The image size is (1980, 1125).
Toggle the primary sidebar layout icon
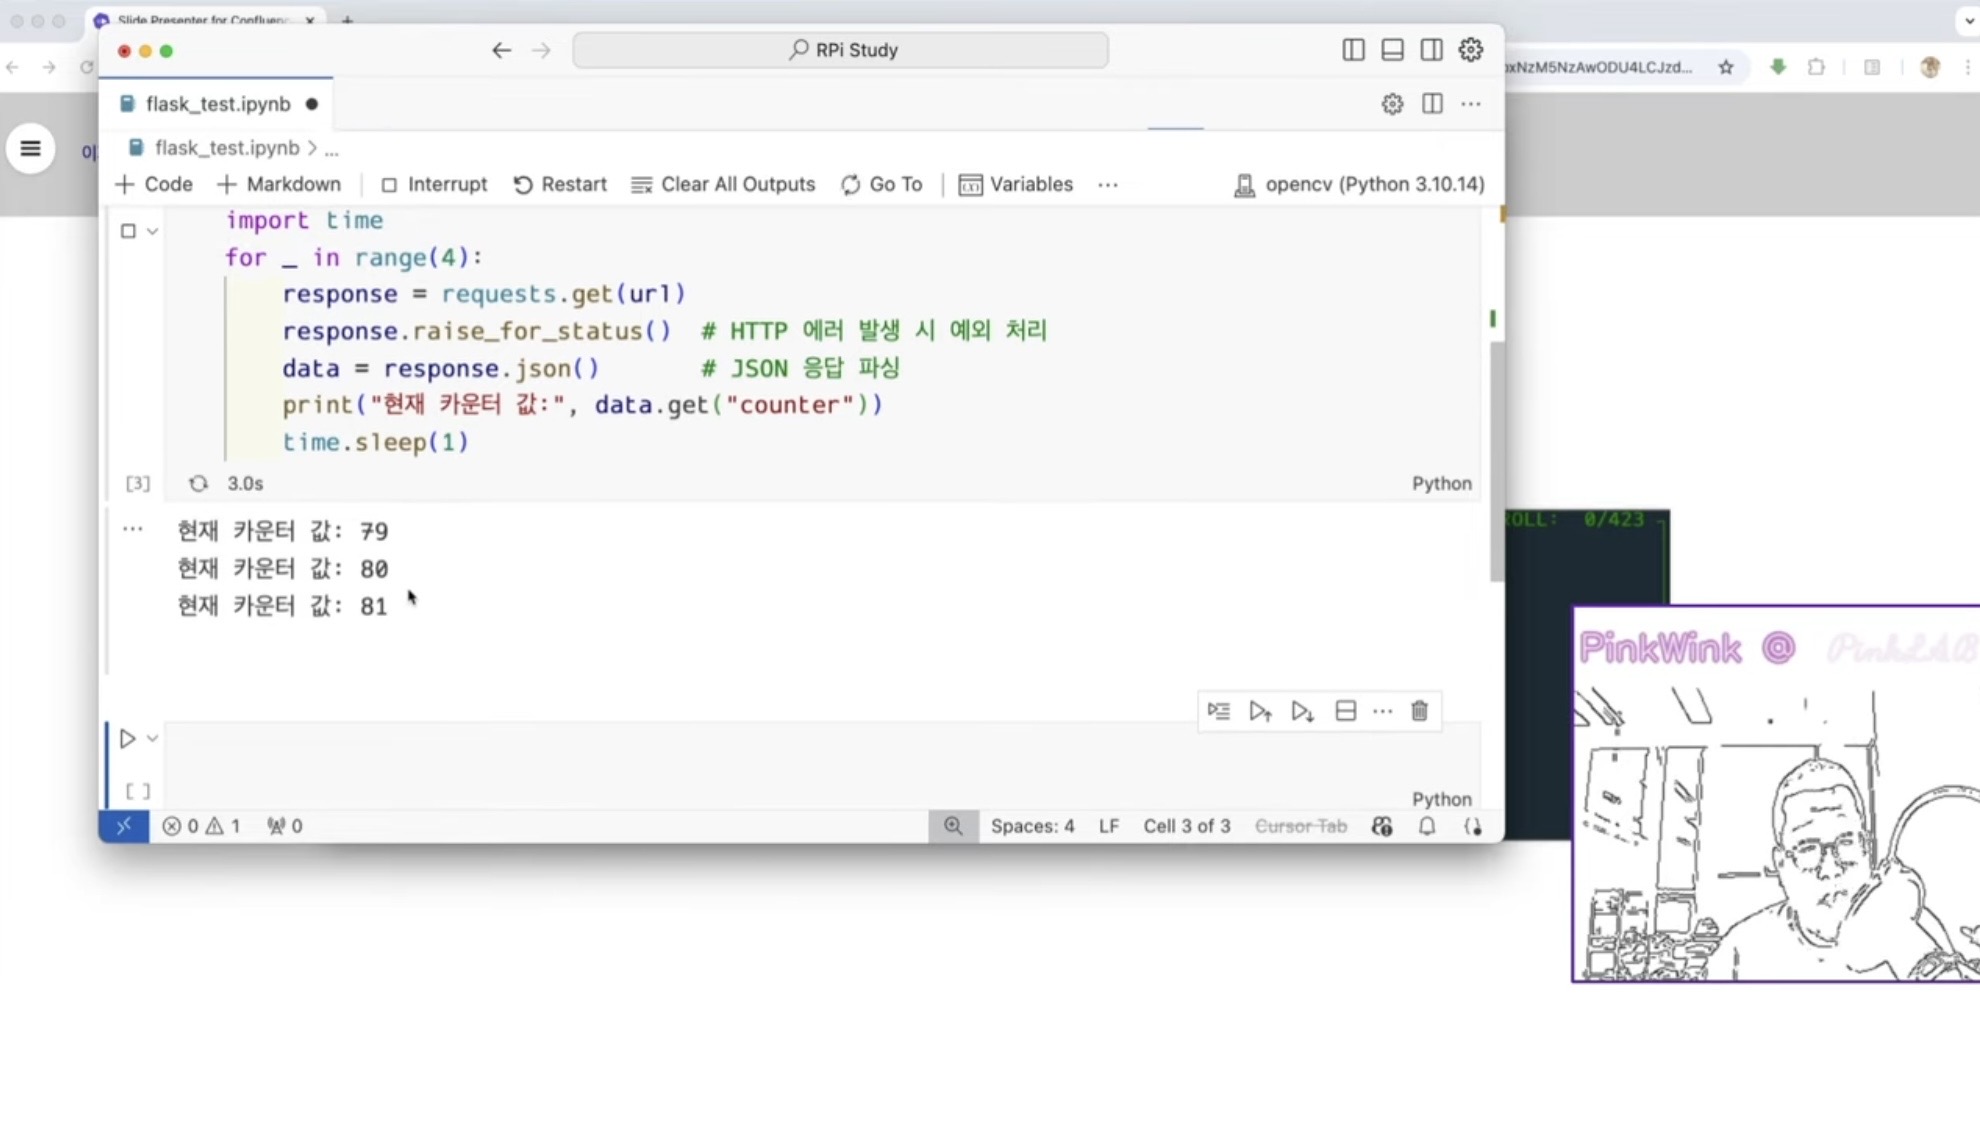point(1353,50)
